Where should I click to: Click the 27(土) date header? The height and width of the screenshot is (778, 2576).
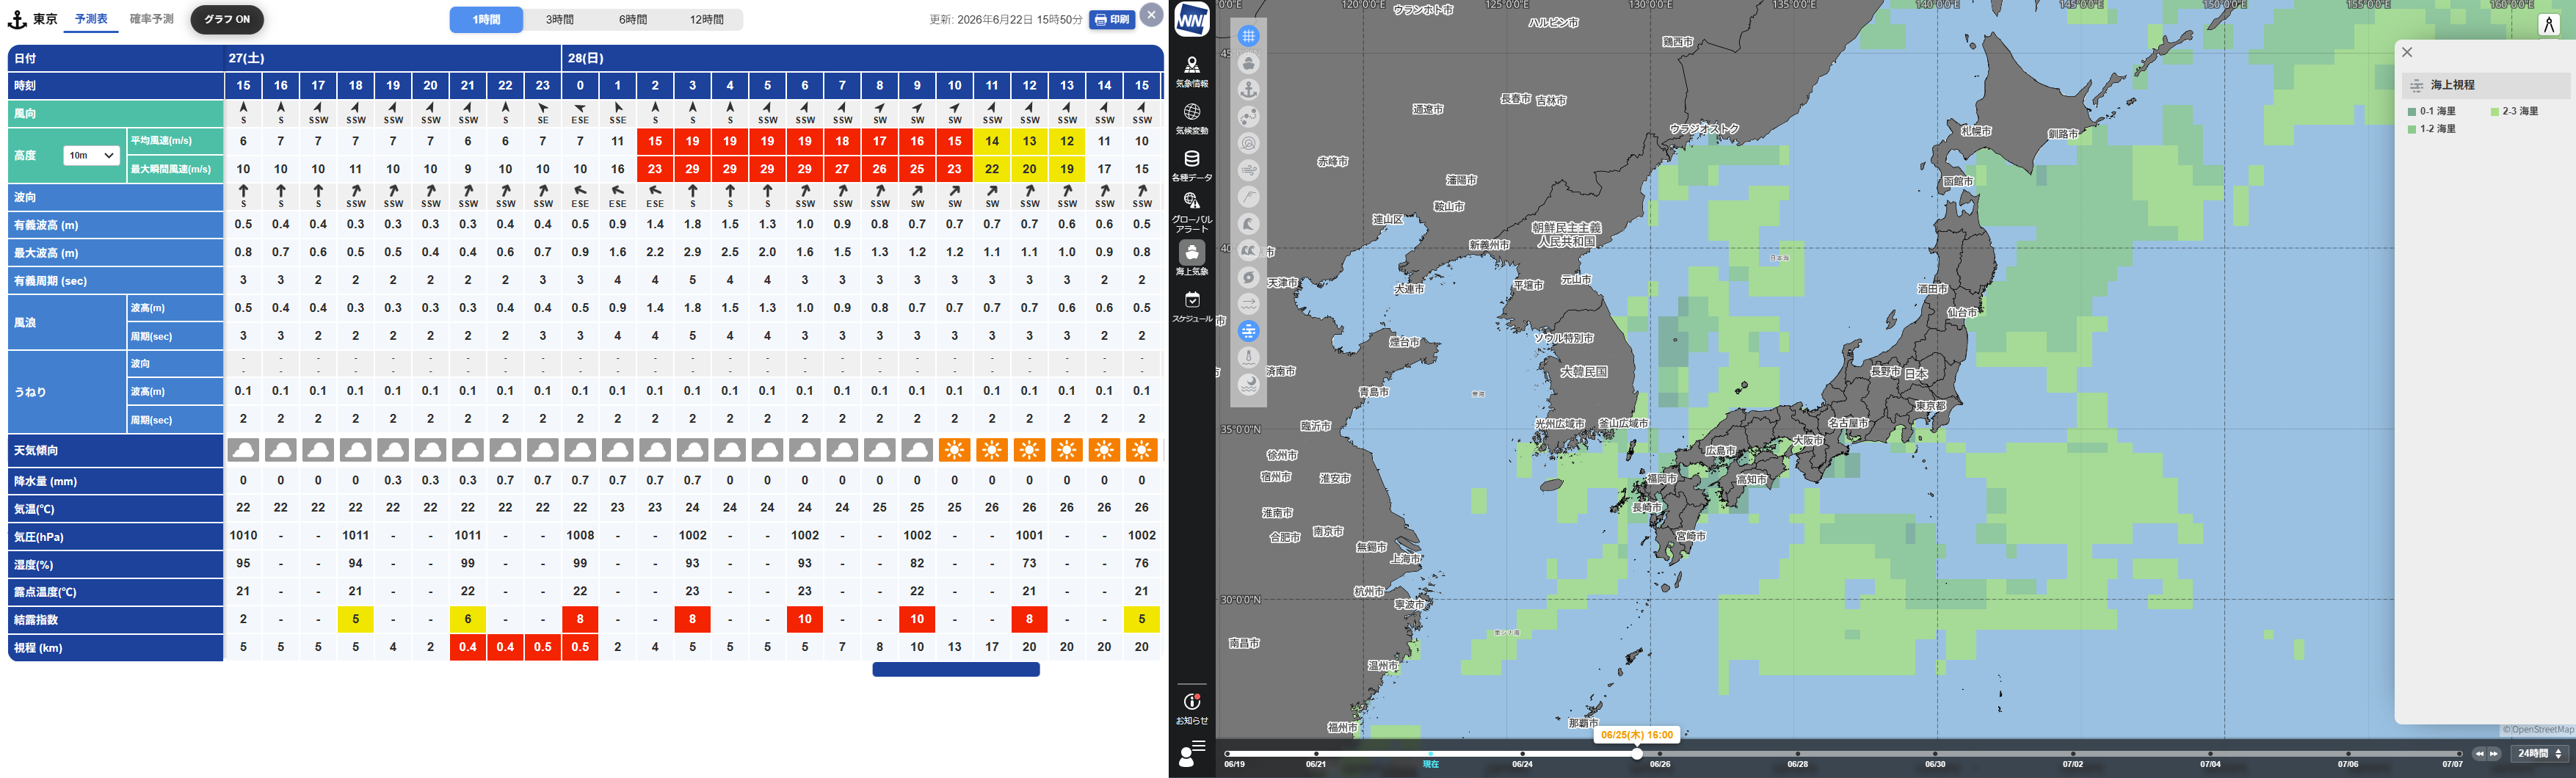tap(393, 58)
